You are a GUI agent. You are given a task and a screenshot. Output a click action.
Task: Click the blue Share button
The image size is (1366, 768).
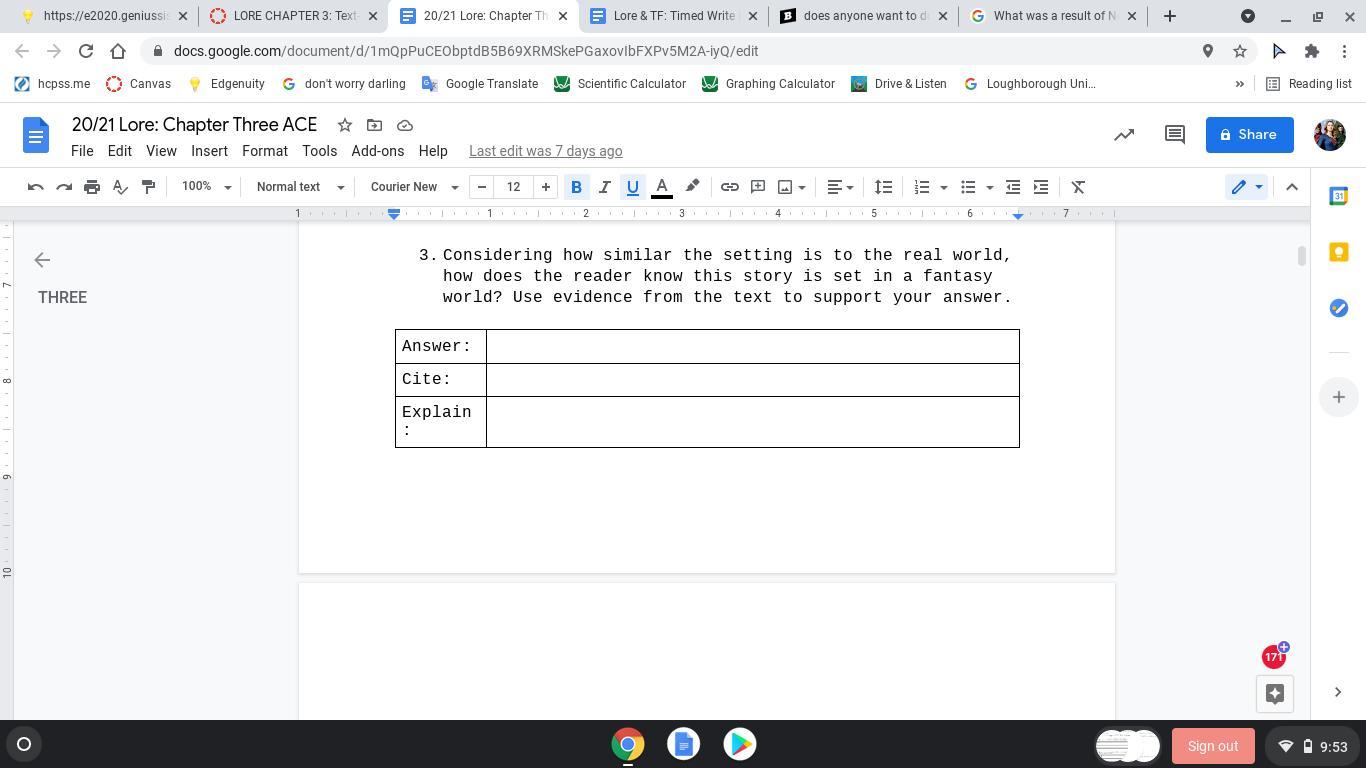tap(1249, 135)
